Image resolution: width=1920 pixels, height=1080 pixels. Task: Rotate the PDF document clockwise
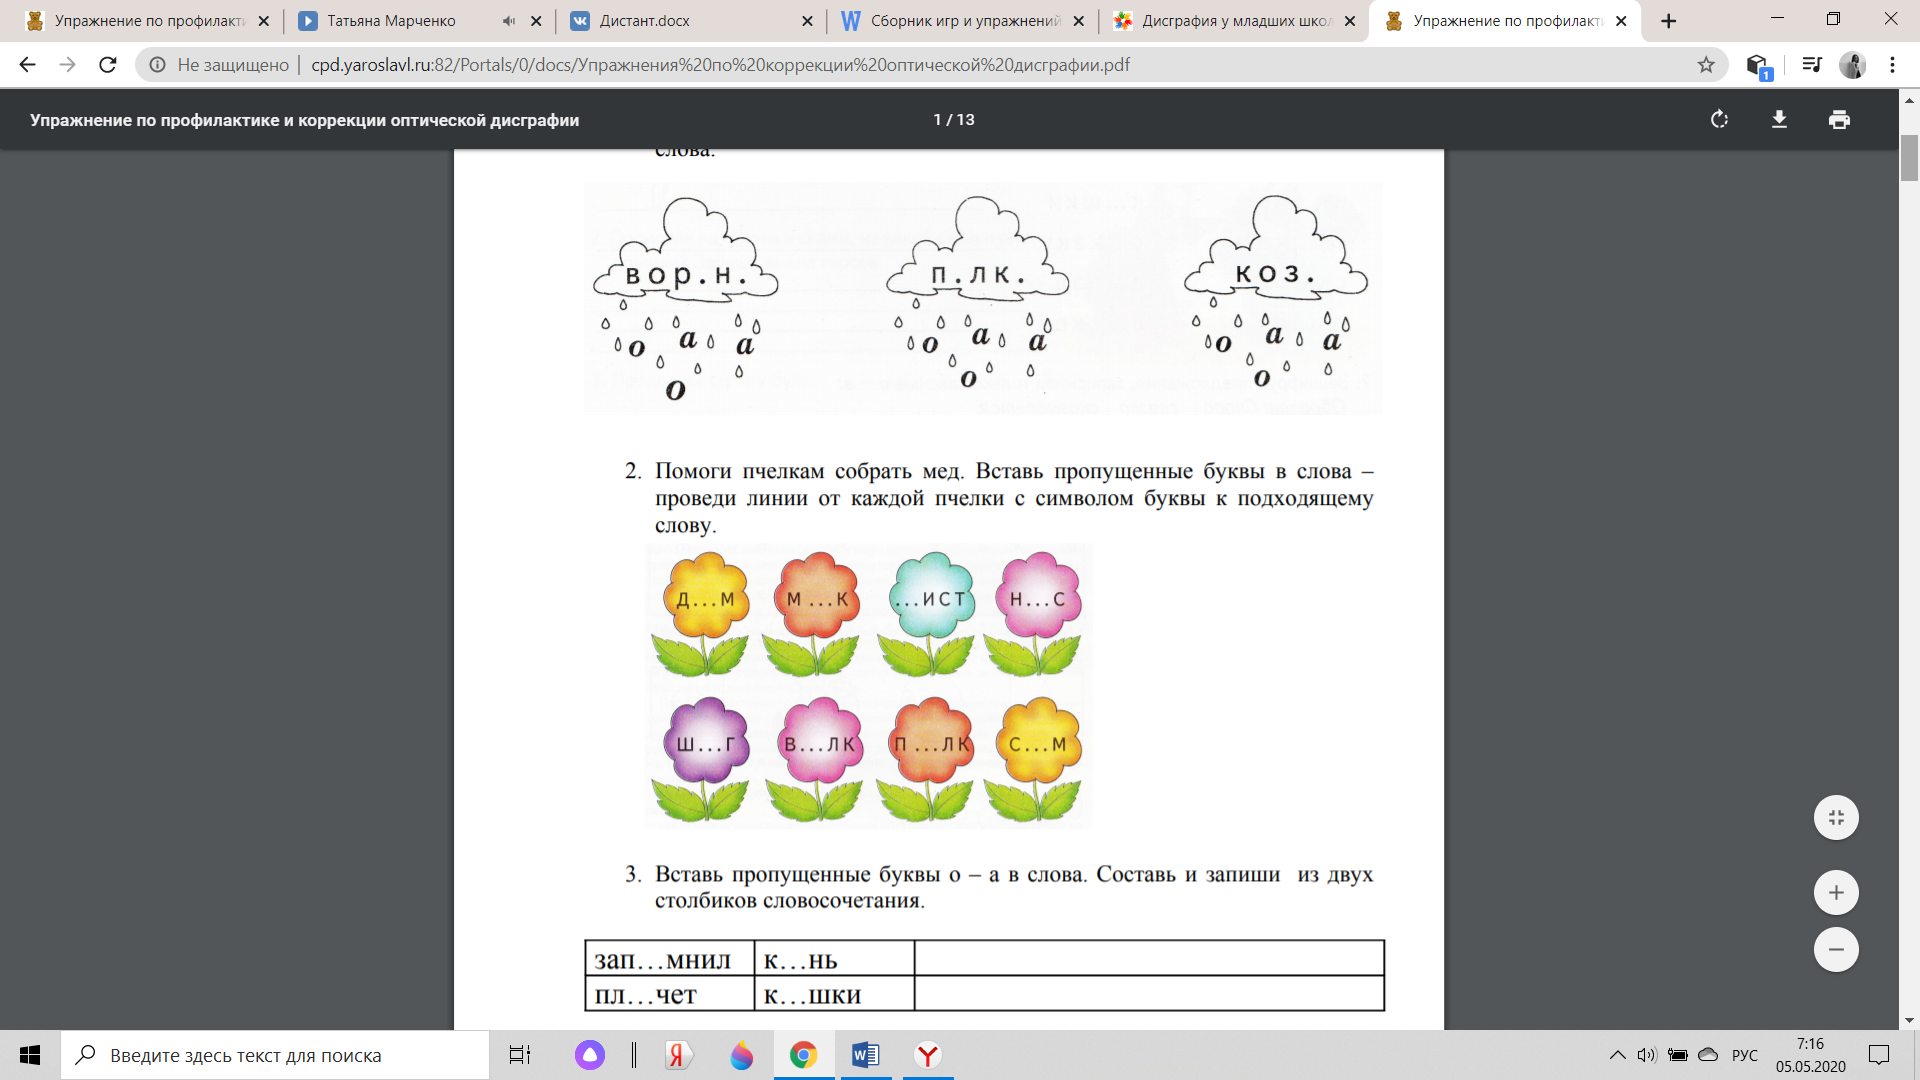[x=1719, y=120]
